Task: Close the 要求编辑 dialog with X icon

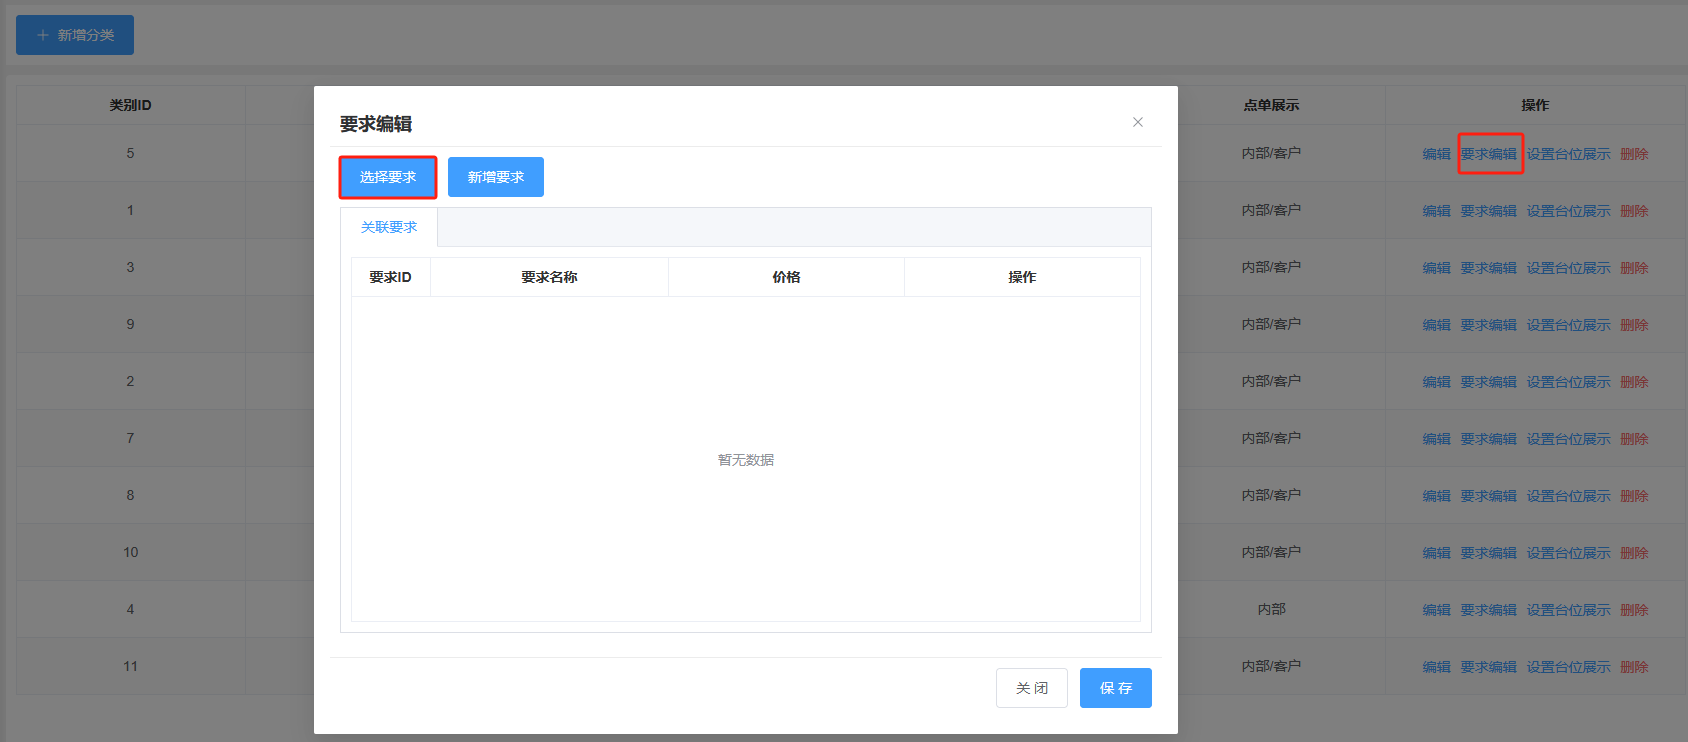Action: click(1137, 122)
